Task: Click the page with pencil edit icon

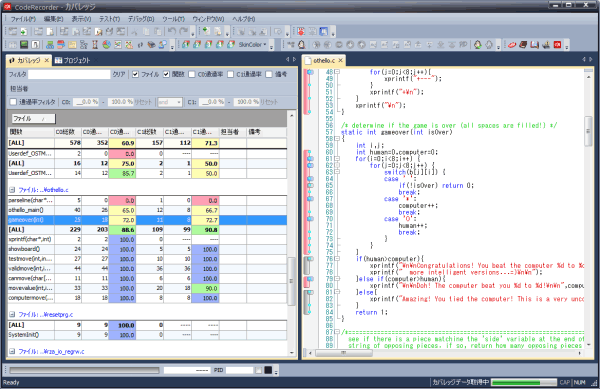Action: pos(99,31)
